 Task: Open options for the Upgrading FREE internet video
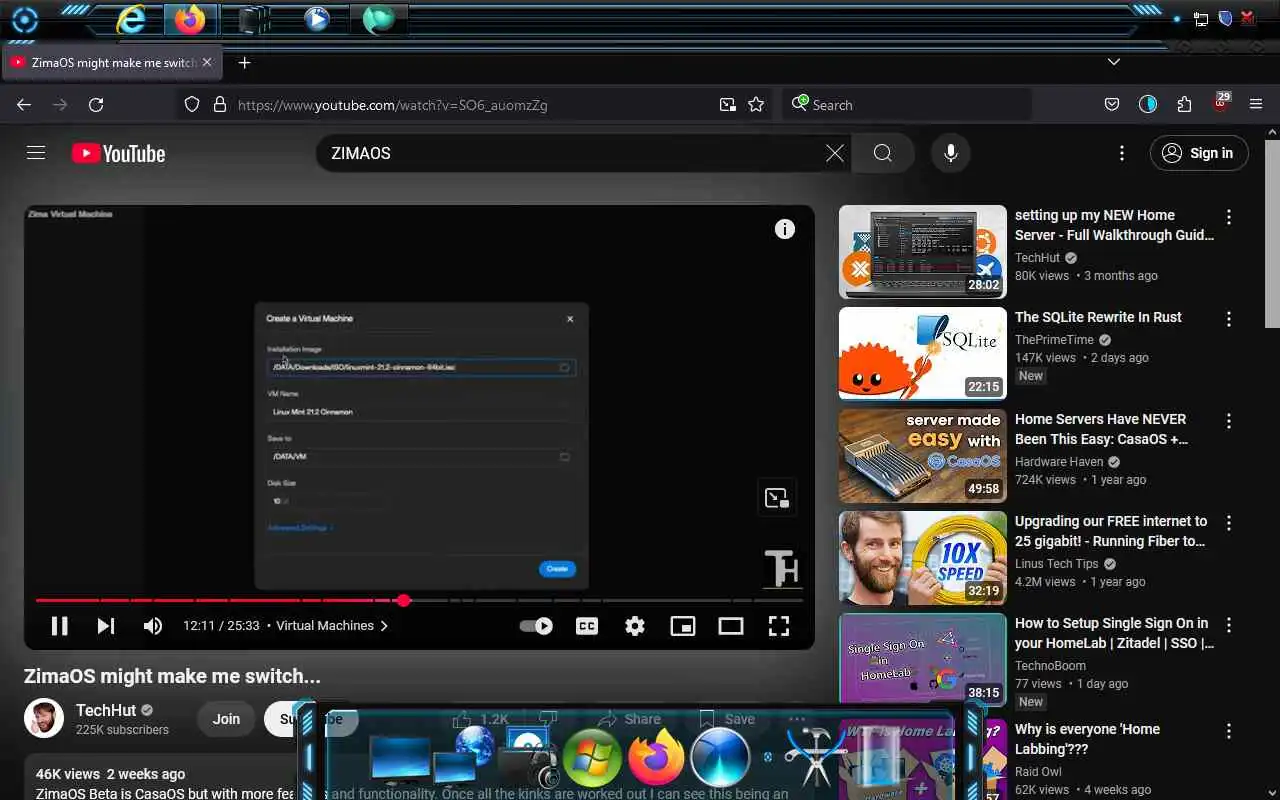[x=1229, y=523]
